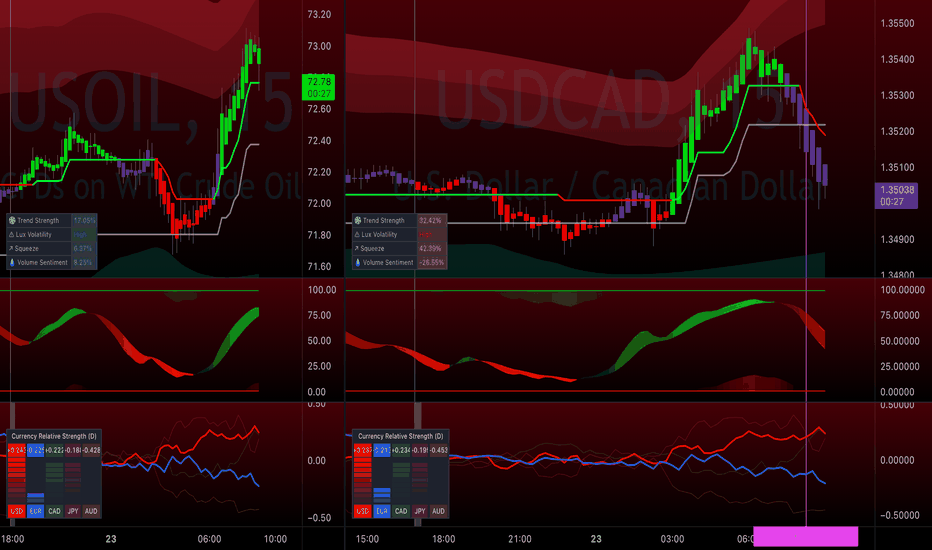
Task: Click the 1.34900 price on USDCAD scale
Action: (x=898, y=240)
